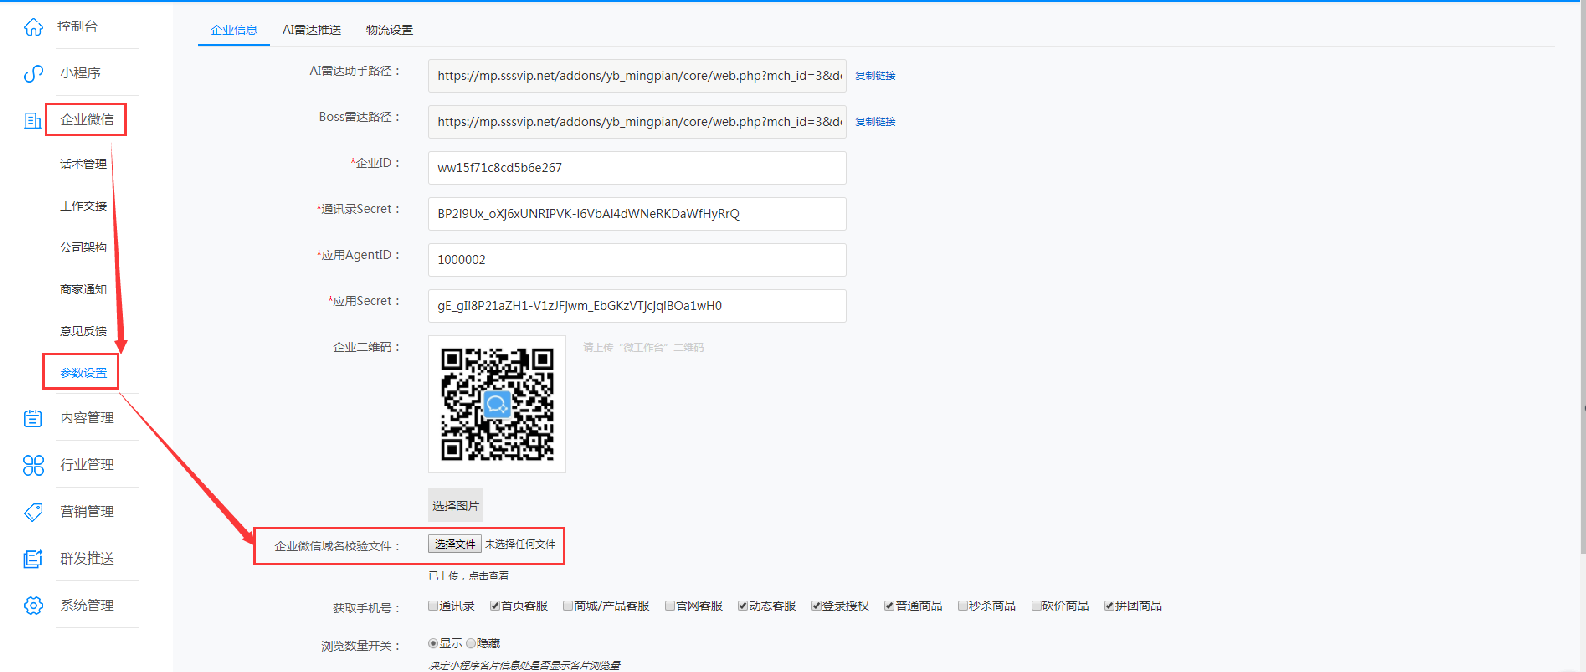
Task: Open 控制台 menu entry
Action: click(78, 26)
